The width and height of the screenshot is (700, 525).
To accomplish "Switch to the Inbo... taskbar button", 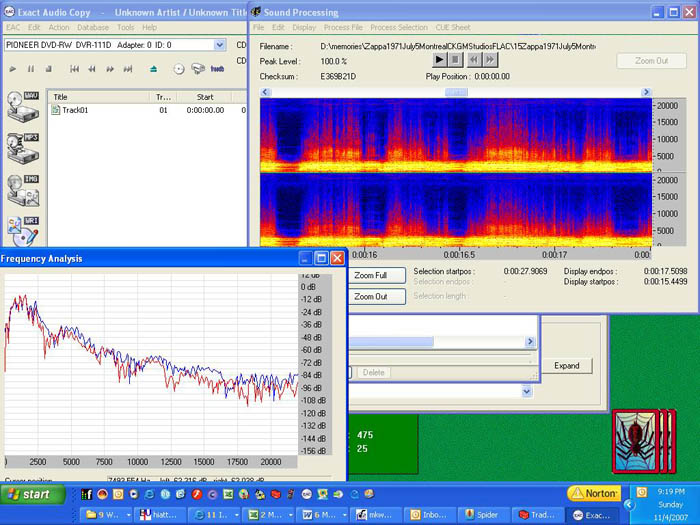I will [x=429, y=515].
